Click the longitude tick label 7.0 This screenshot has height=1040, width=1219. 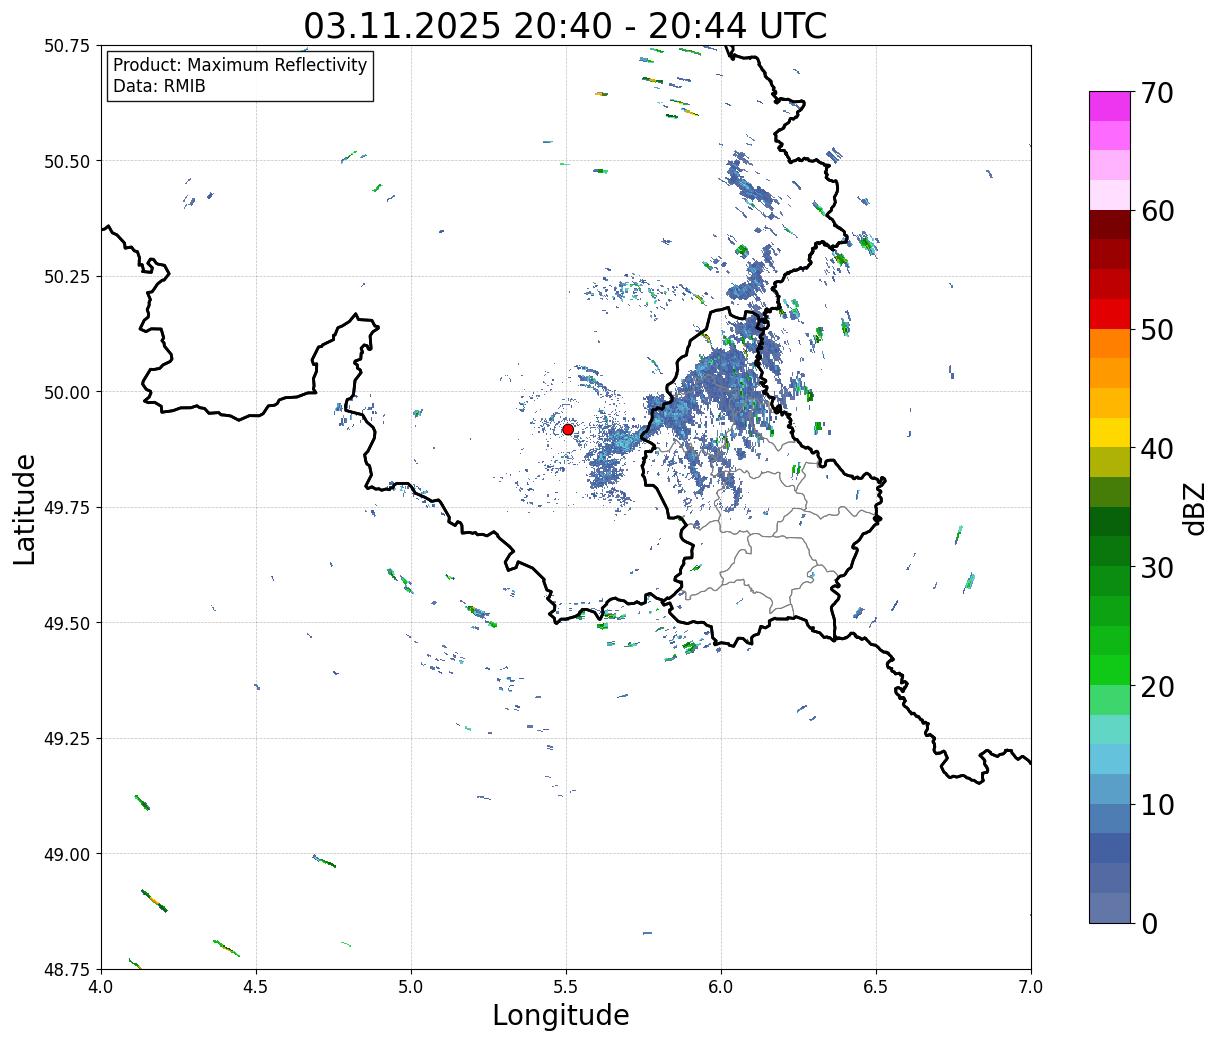click(x=1031, y=987)
